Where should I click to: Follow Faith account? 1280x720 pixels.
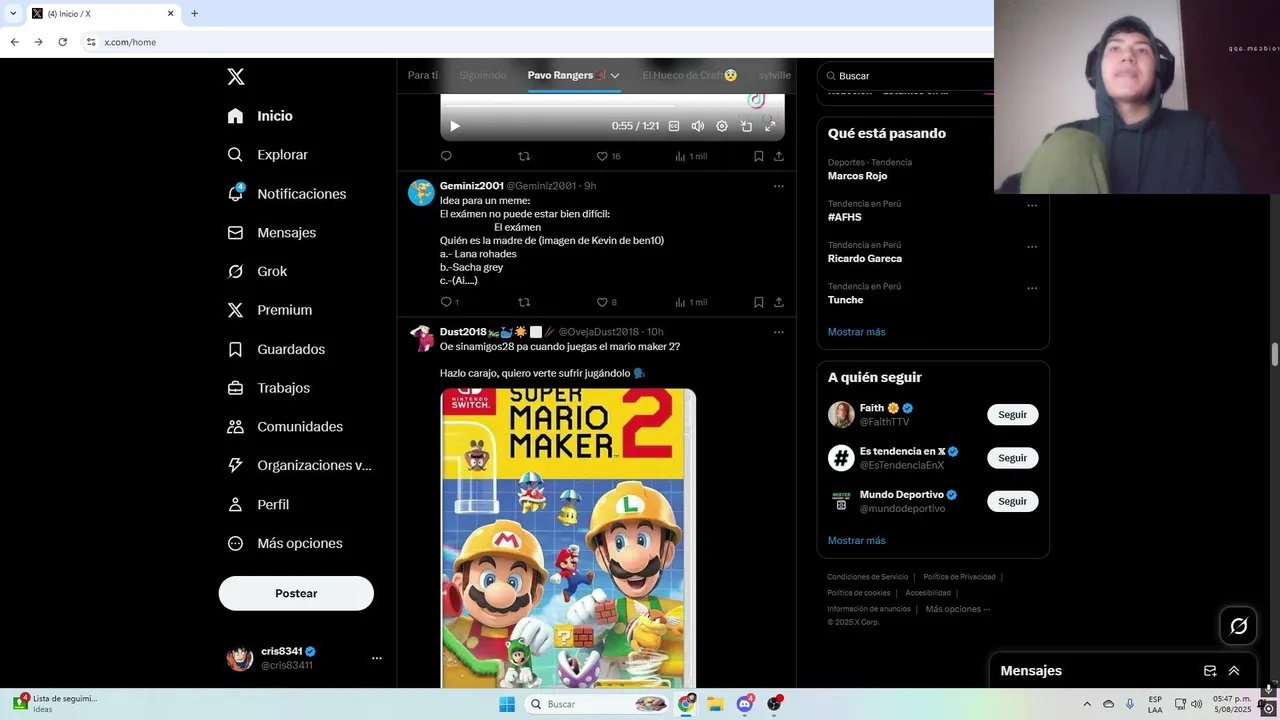pyautogui.click(x=1012, y=414)
